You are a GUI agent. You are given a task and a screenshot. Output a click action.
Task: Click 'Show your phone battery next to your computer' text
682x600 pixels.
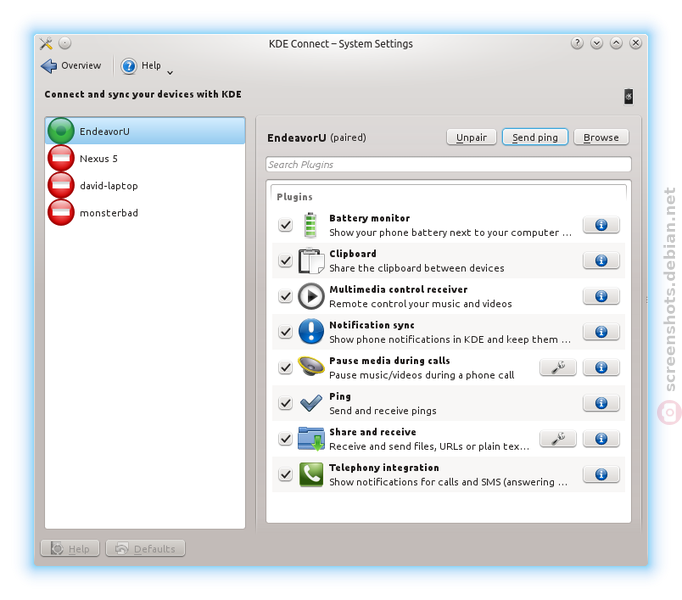(x=450, y=233)
